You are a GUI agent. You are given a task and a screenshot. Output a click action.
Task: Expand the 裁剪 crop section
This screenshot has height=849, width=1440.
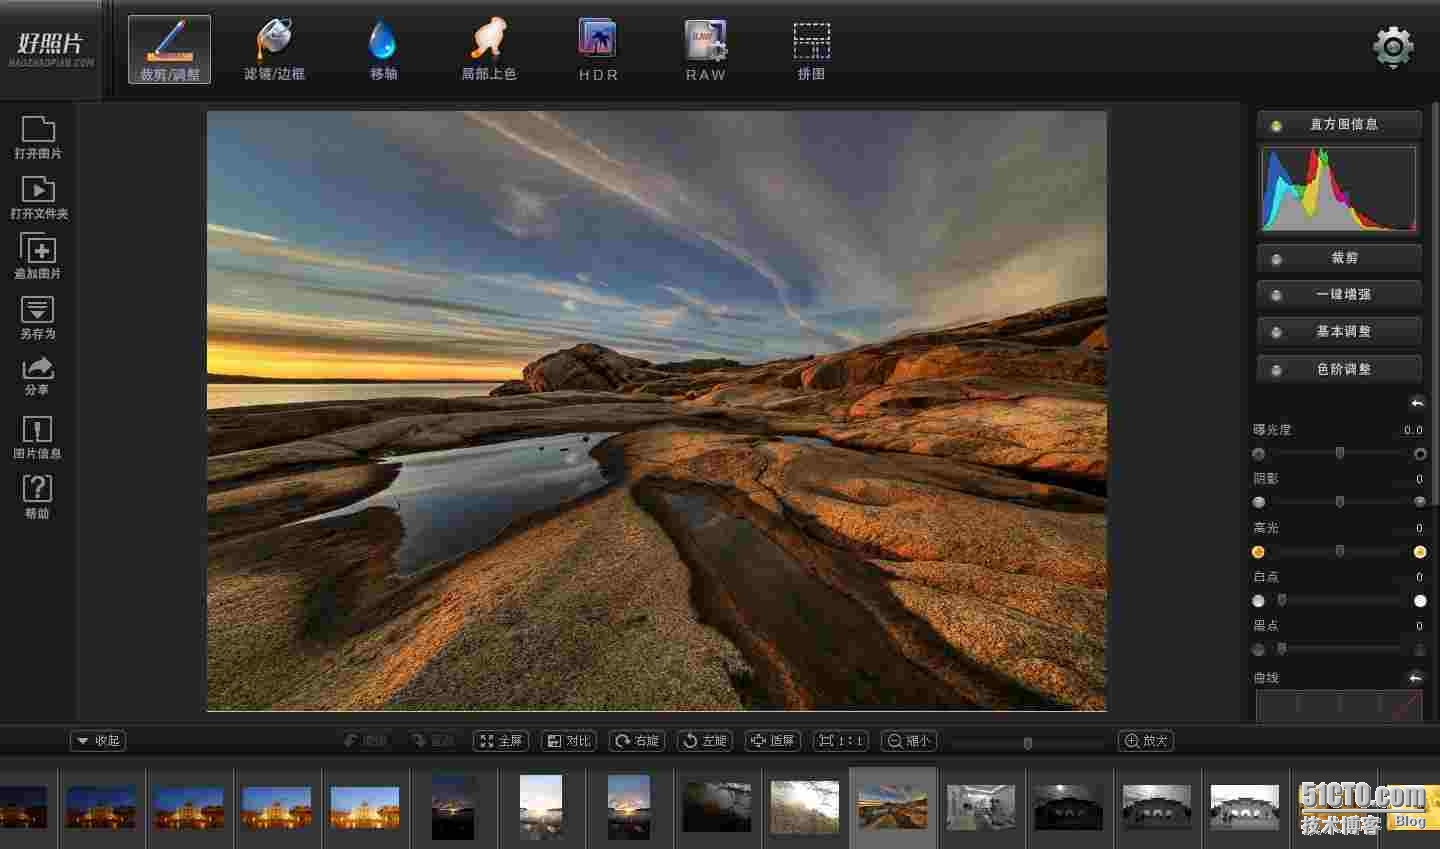[x=1339, y=258]
